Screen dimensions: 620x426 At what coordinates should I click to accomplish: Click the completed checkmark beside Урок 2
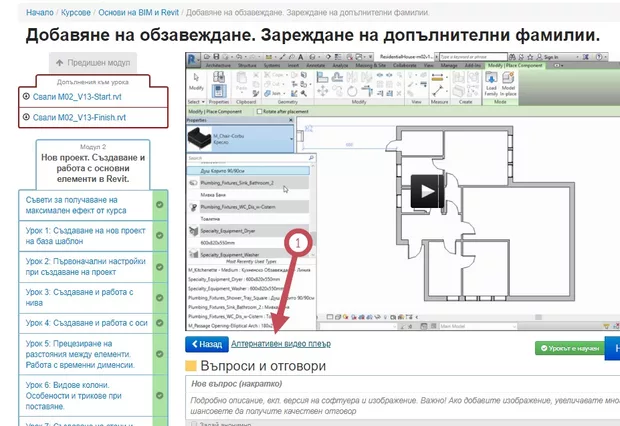click(x=160, y=267)
